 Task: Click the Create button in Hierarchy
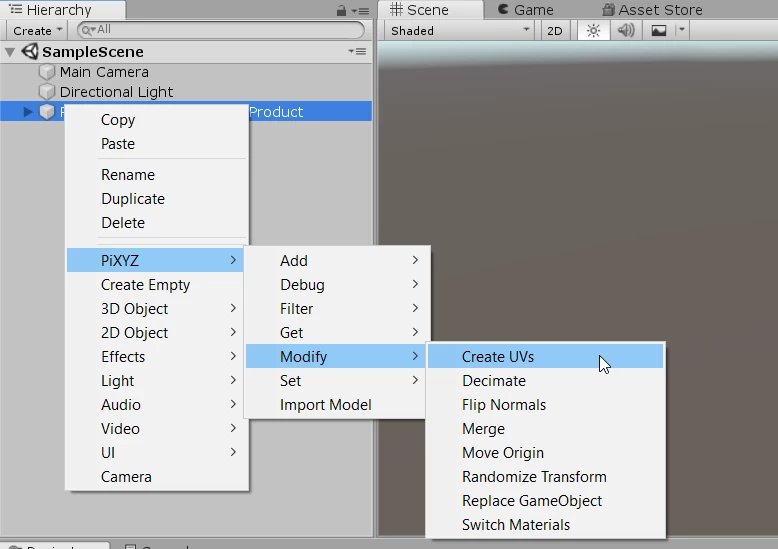pyautogui.click(x=37, y=30)
